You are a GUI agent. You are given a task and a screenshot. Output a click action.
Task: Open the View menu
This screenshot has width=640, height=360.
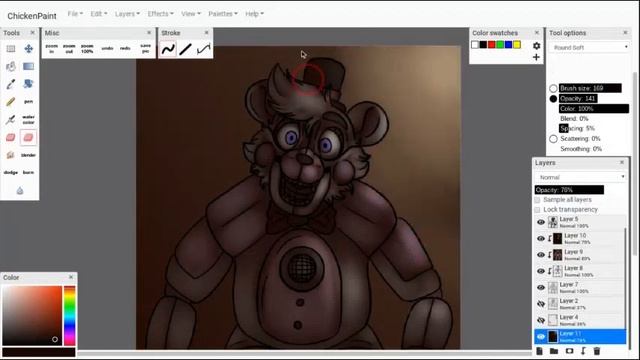(191, 14)
